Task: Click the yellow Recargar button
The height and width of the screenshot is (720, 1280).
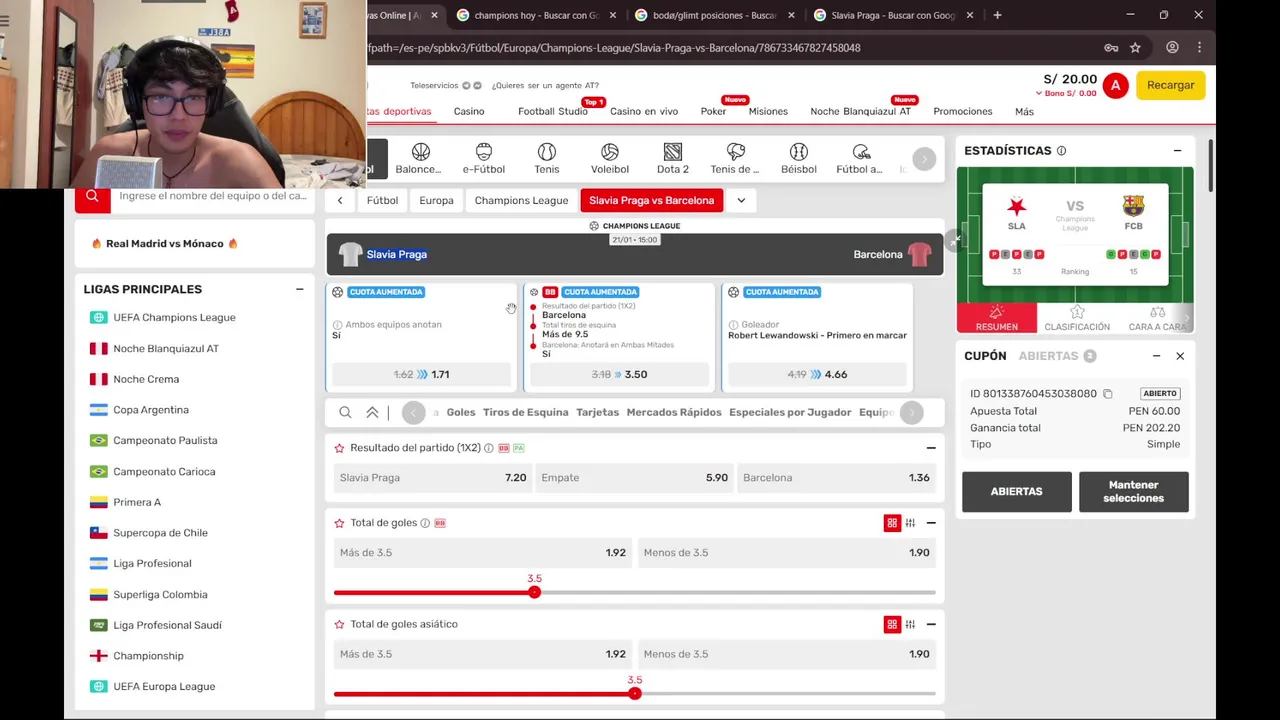Action: [1171, 86]
